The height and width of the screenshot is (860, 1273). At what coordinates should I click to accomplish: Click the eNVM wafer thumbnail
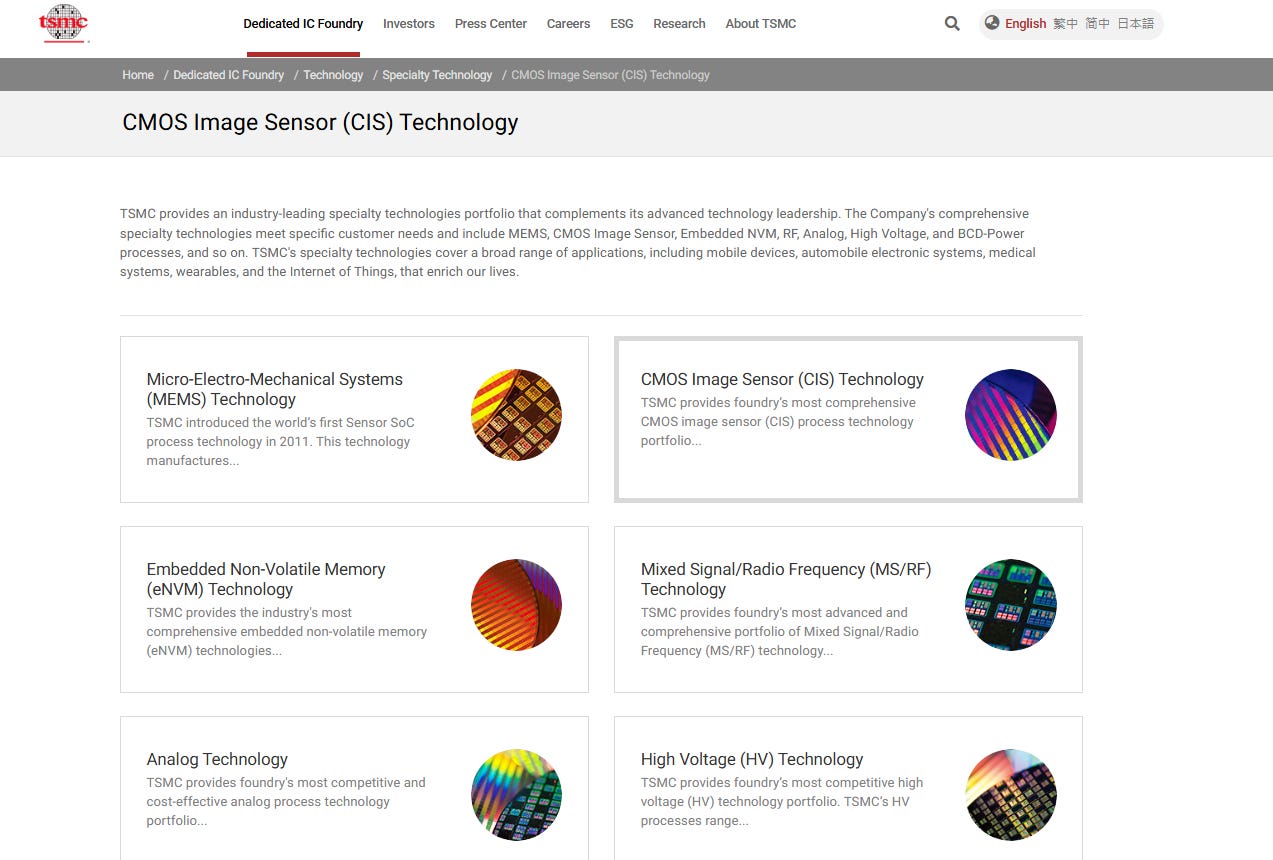tap(516, 605)
